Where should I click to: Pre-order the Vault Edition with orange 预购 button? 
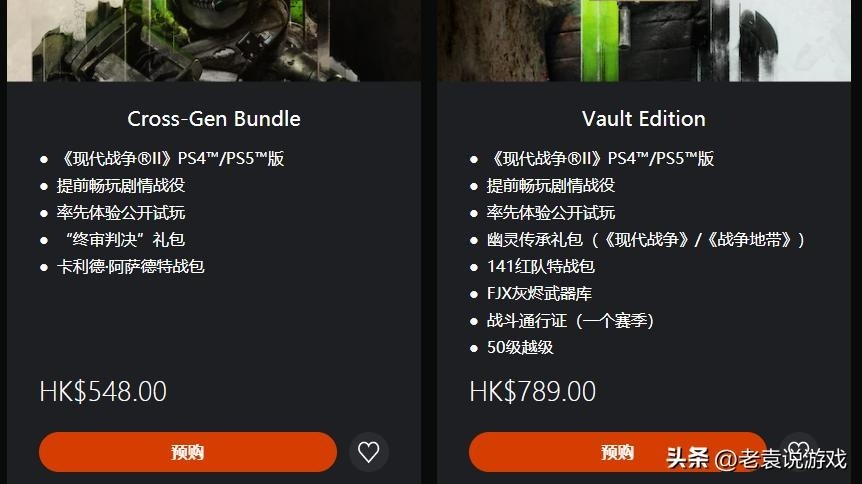click(618, 452)
